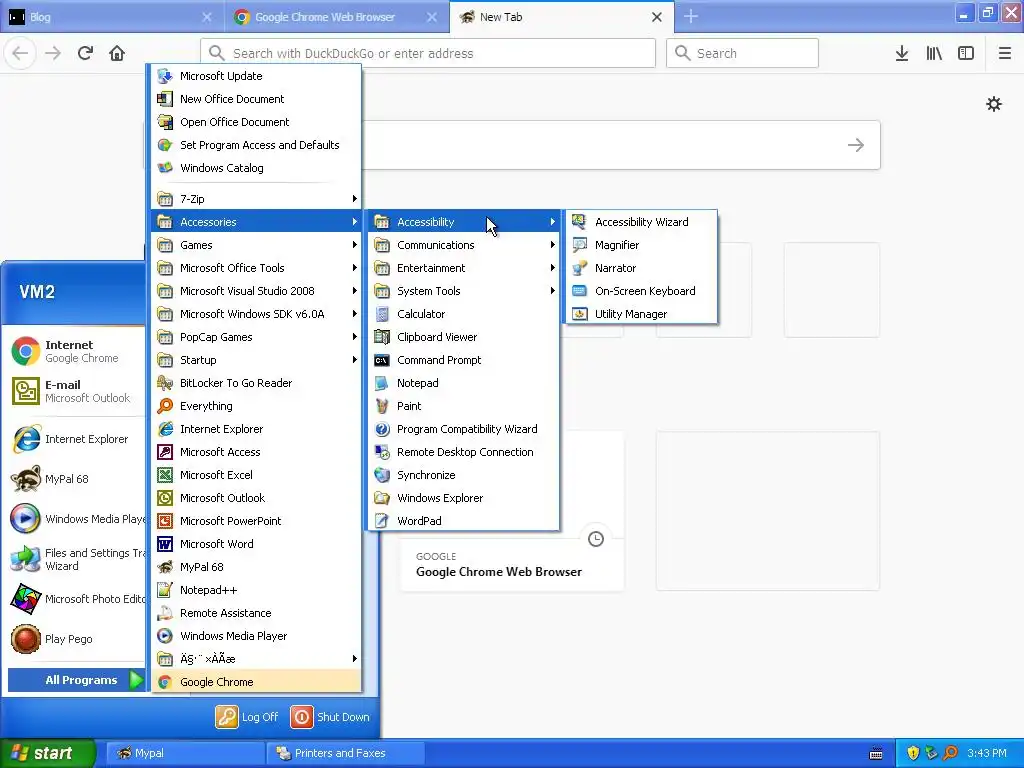This screenshot has width=1024, height=768.
Task: Expand Microsoft Office Tools submenu
Action: click(256, 268)
